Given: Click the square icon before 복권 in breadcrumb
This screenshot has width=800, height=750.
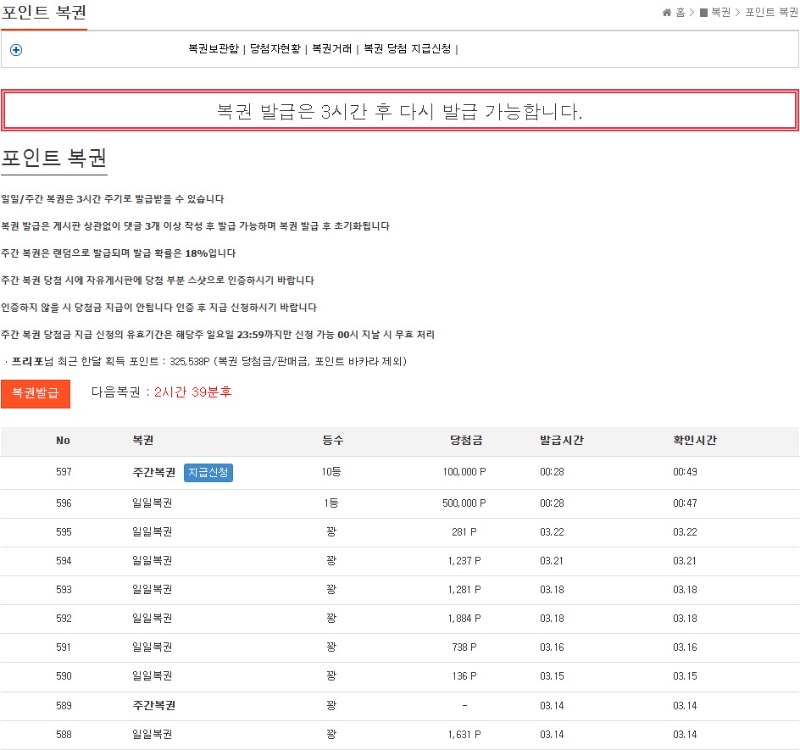Looking at the screenshot, I should coord(703,12).
